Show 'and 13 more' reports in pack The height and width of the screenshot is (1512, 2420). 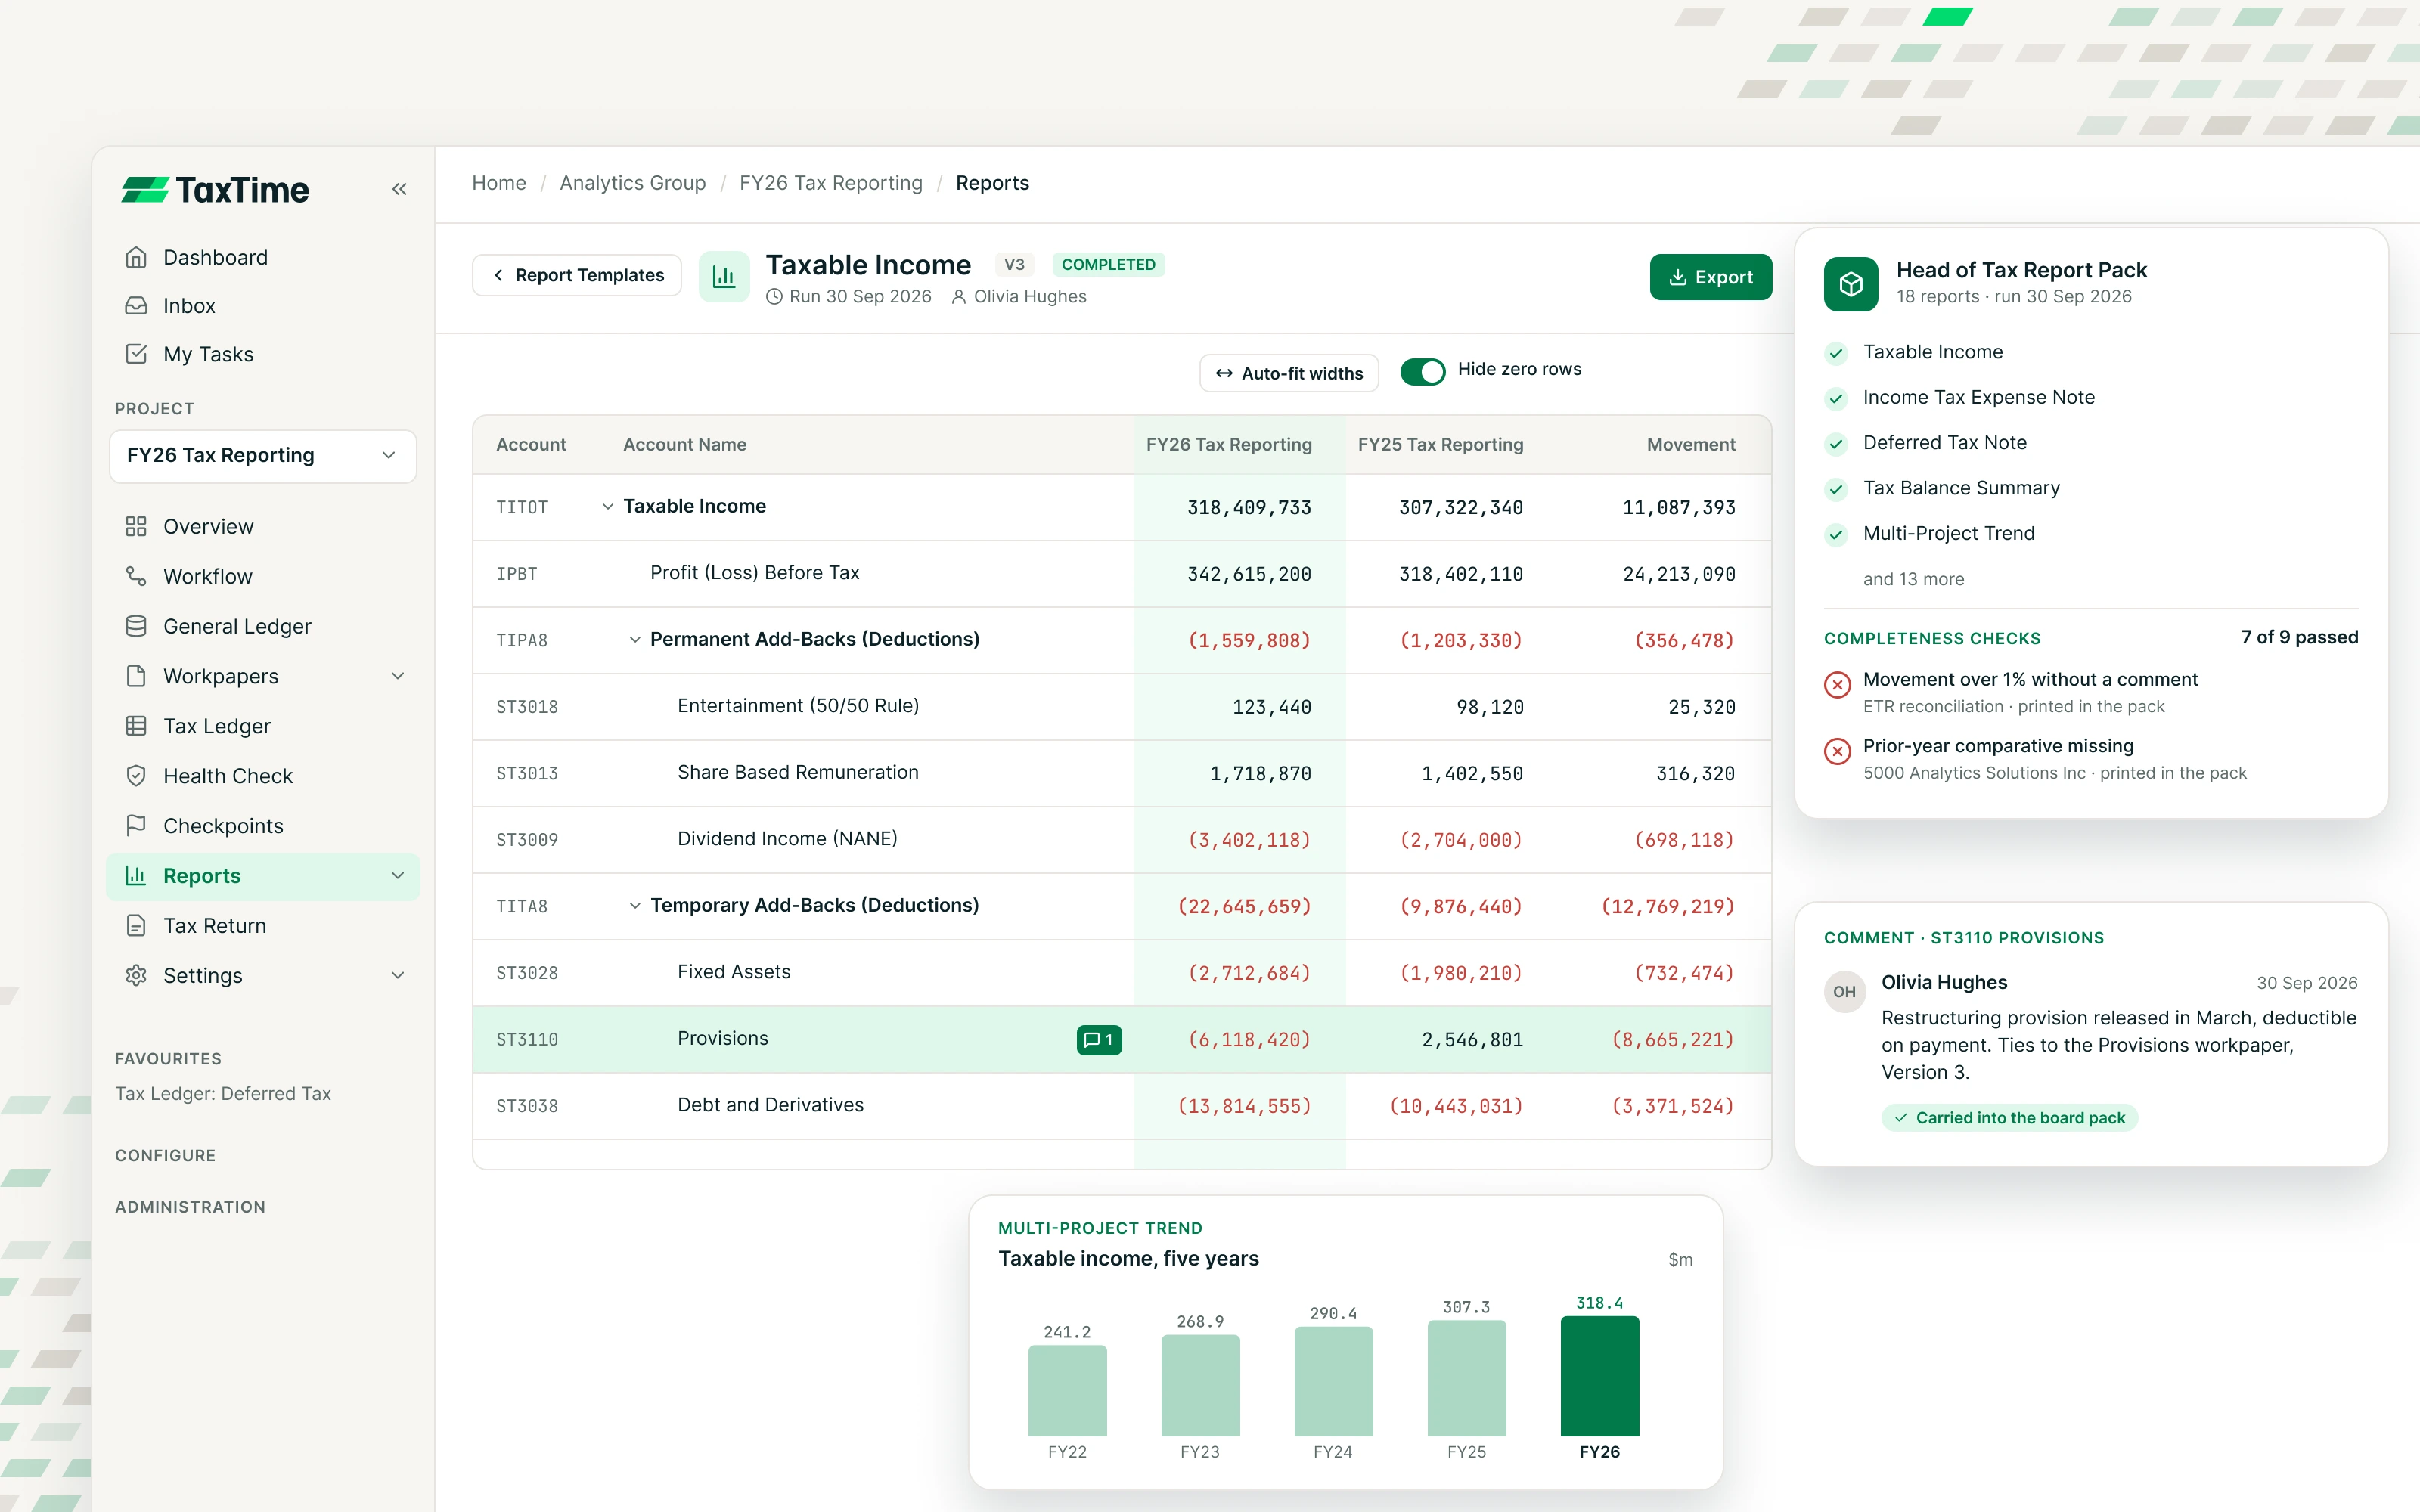tap(1913, 579)
